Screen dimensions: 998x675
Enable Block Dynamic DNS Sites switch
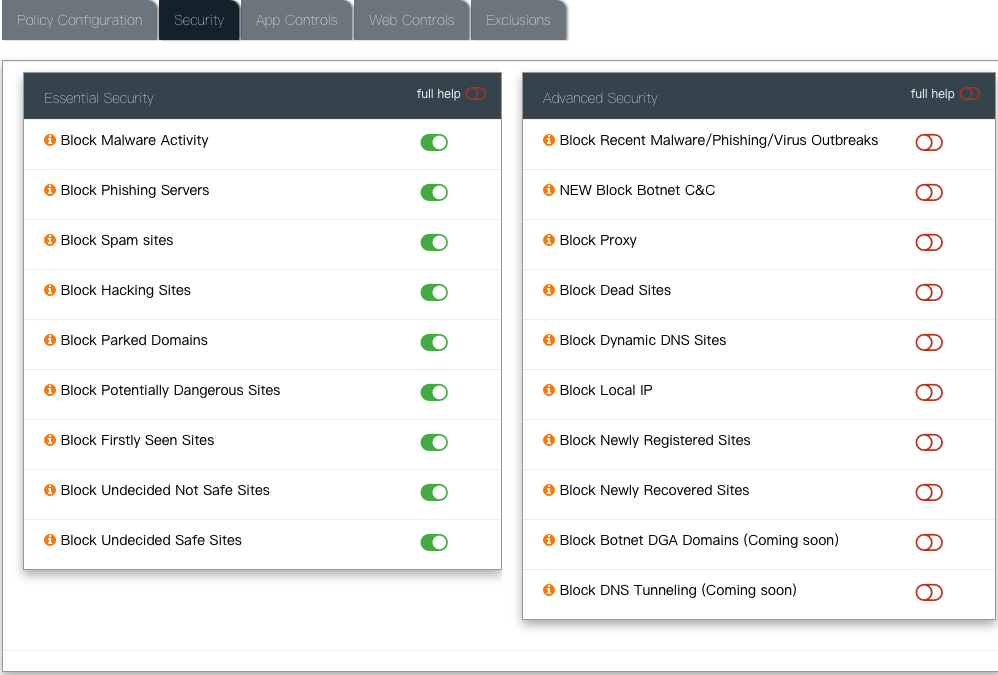pos(929,342)
